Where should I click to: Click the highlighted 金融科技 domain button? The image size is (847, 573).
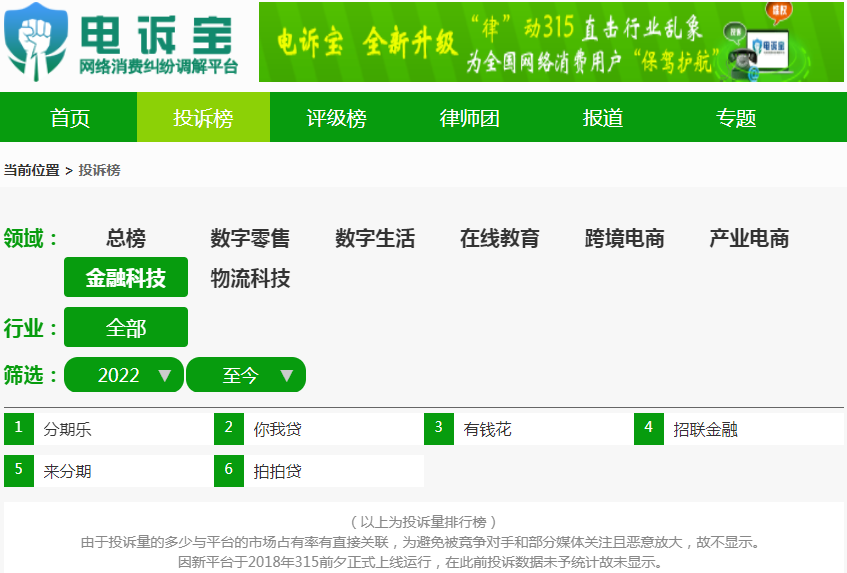(x=126, y=277)
